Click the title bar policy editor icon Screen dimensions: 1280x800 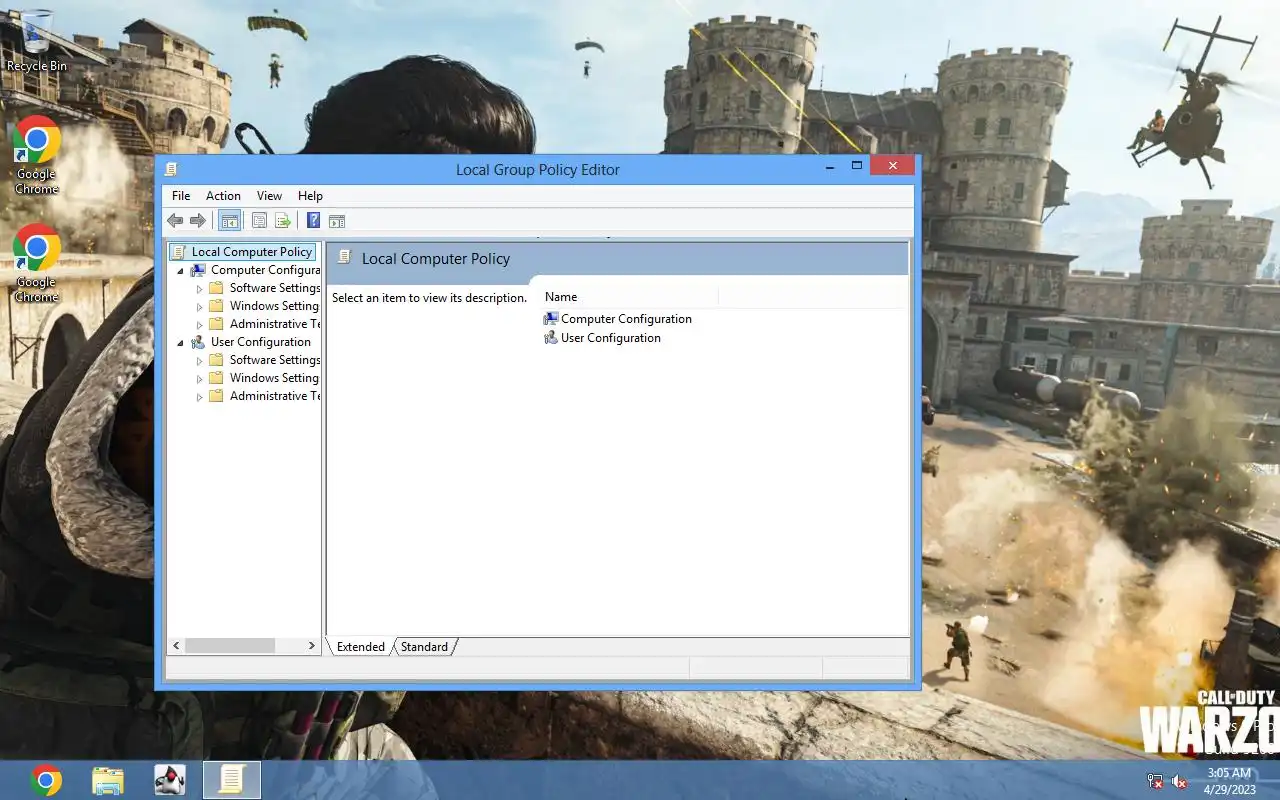pos(172,169)
